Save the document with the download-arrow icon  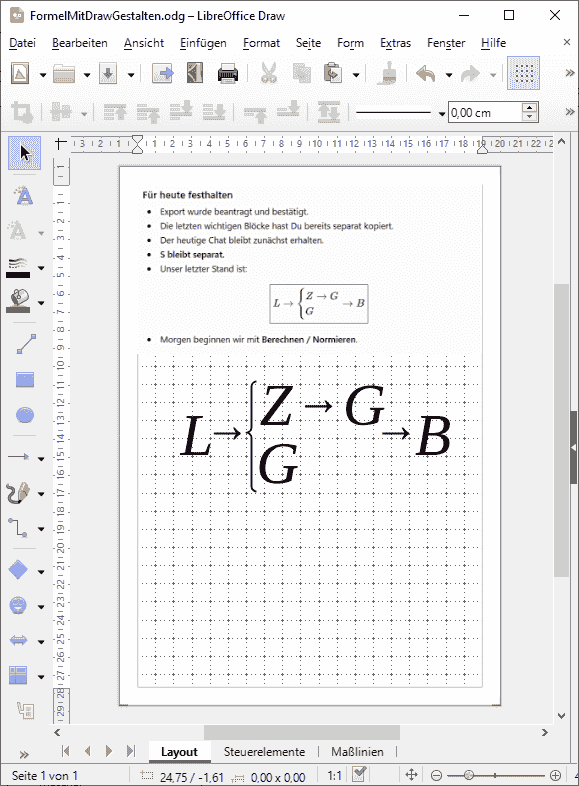click(x=108, y=74)
